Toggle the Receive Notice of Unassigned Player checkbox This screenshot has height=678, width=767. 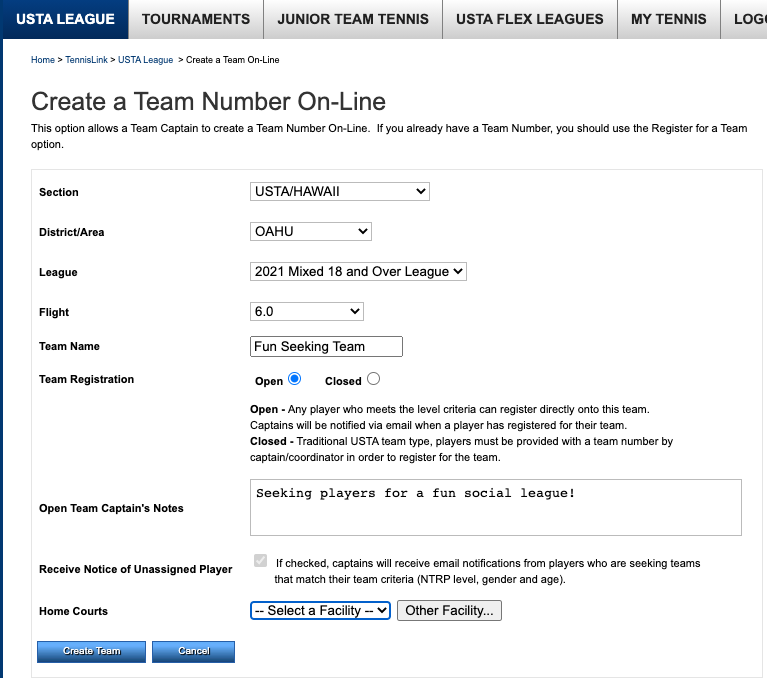(x=261, y=562)
